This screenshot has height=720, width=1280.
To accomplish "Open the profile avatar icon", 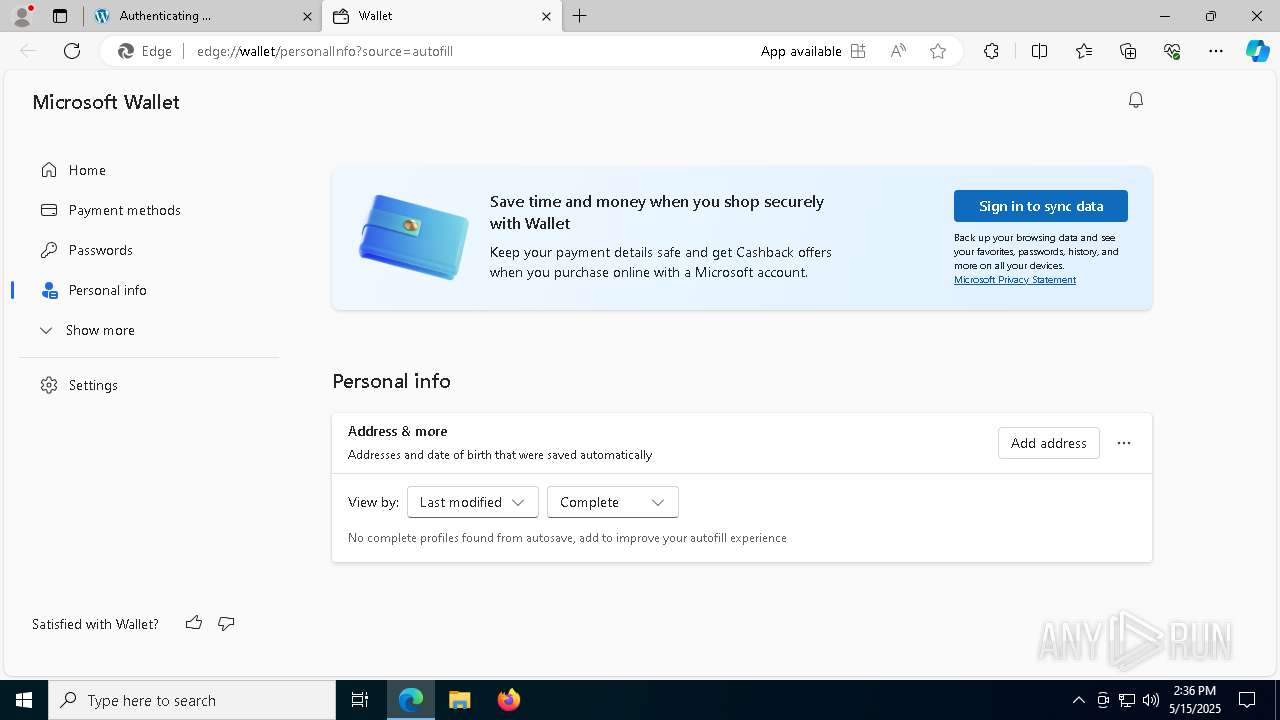I will 21,15.
